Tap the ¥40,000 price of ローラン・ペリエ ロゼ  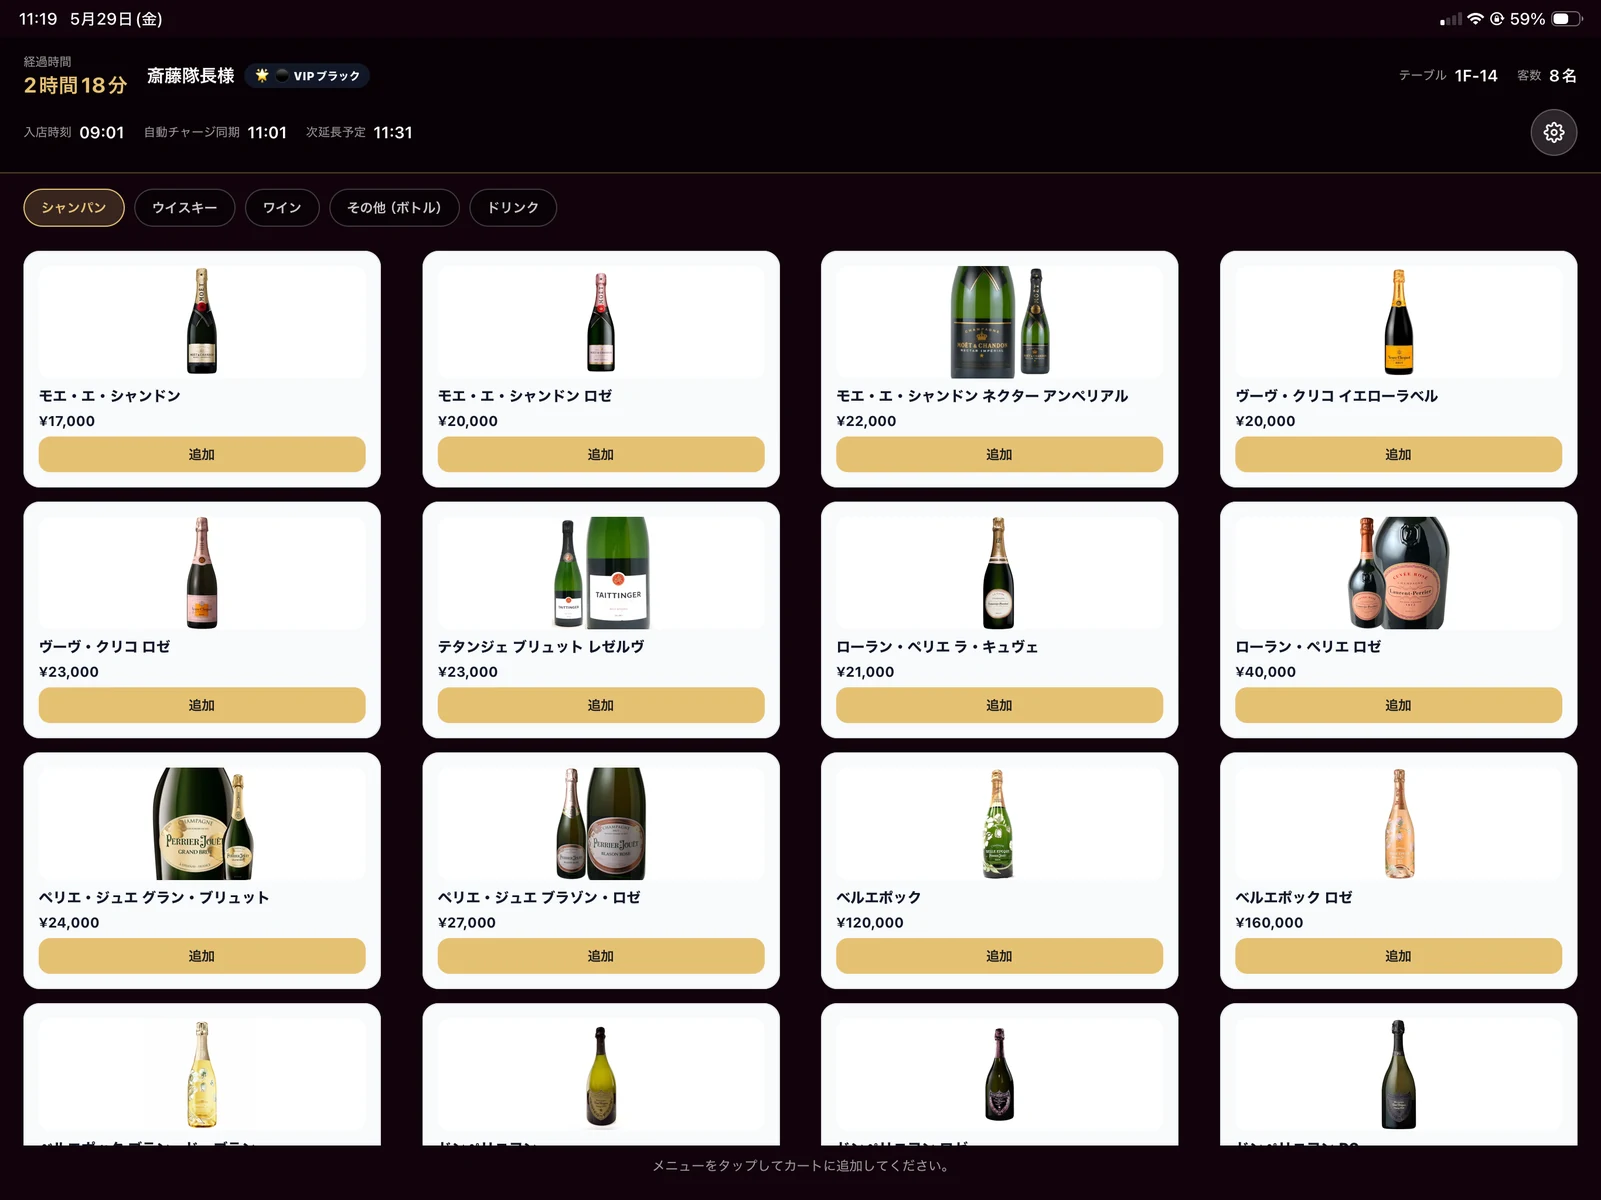(1265, 672)
